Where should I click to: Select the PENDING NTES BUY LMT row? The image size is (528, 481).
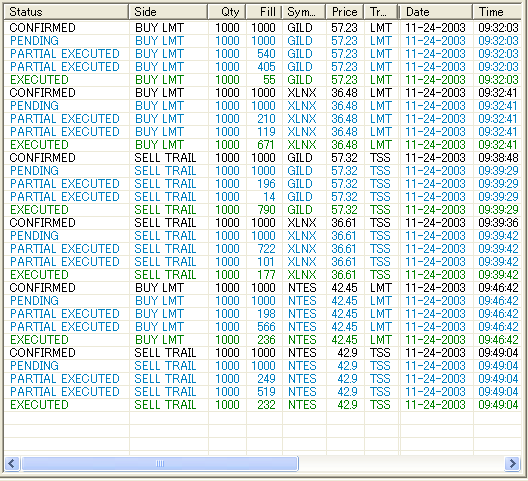click(263, 301)
